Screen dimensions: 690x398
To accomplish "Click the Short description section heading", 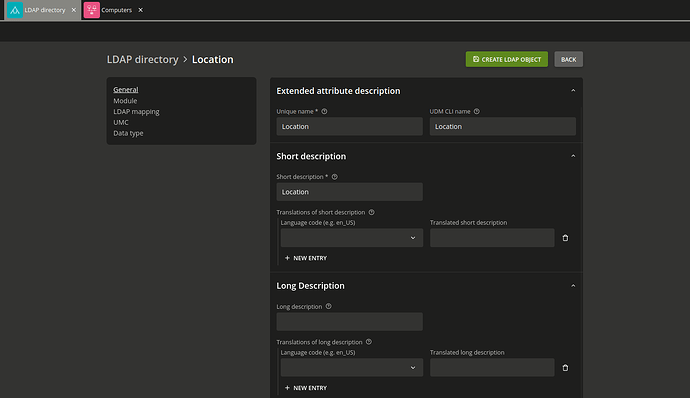I will point(311,156).
